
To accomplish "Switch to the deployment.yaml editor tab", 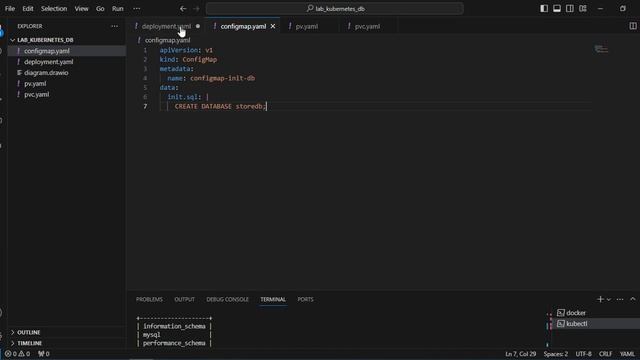I will (167, 27).
